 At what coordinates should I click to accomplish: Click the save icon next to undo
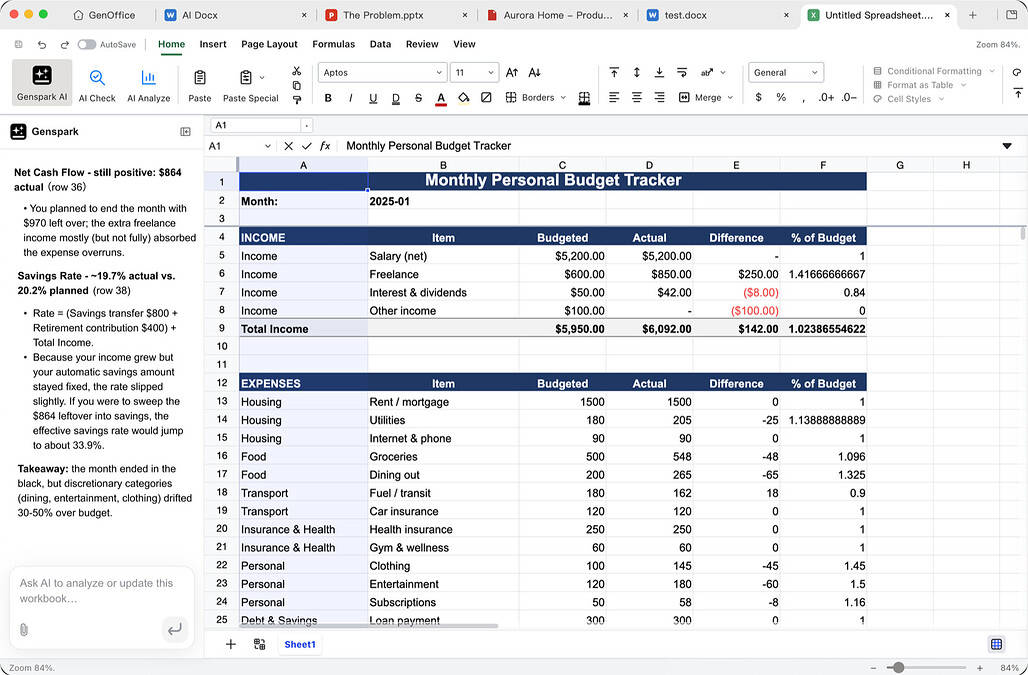click(x=18, y=45)
